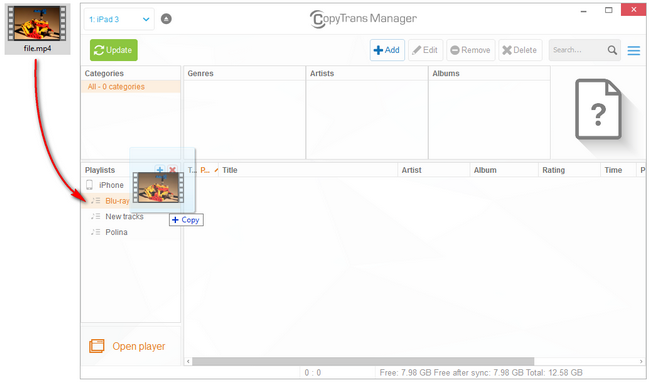Viewport: 650px width, 382px height.
Task: Minimize the CopyTrans Manager window
Action: (584, 10)
